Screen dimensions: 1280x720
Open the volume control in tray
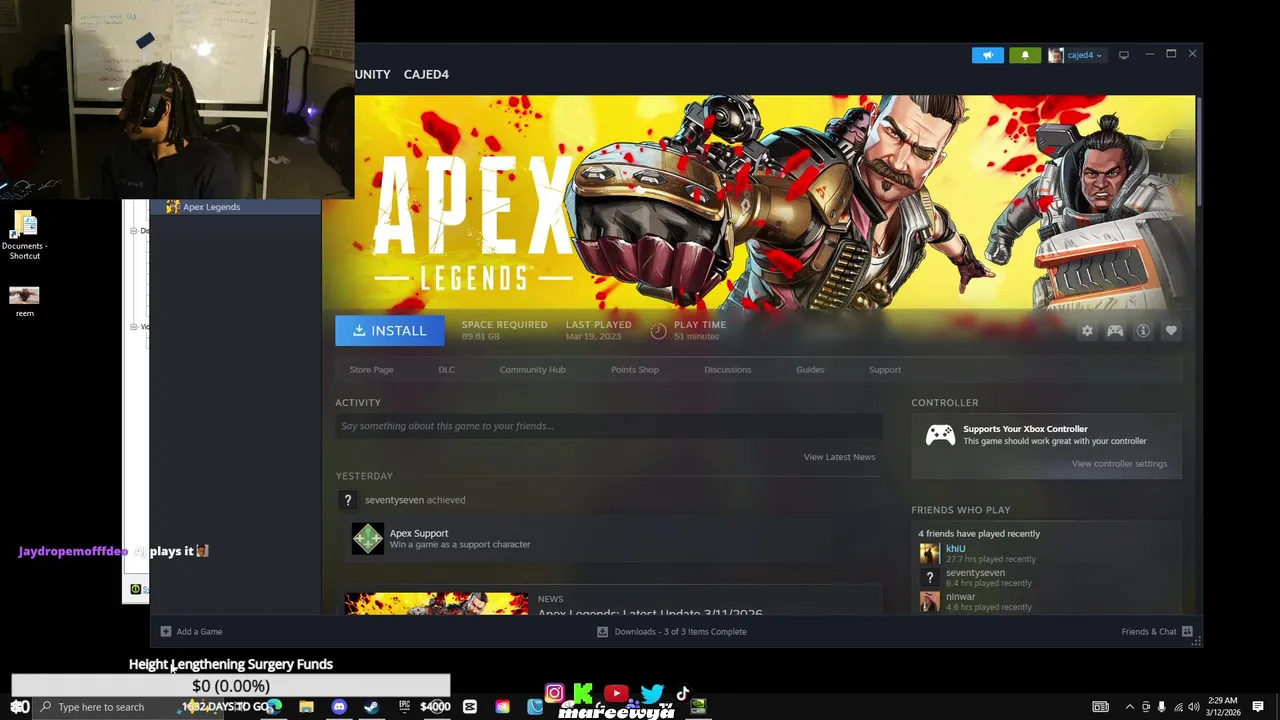click(1194, 707)
